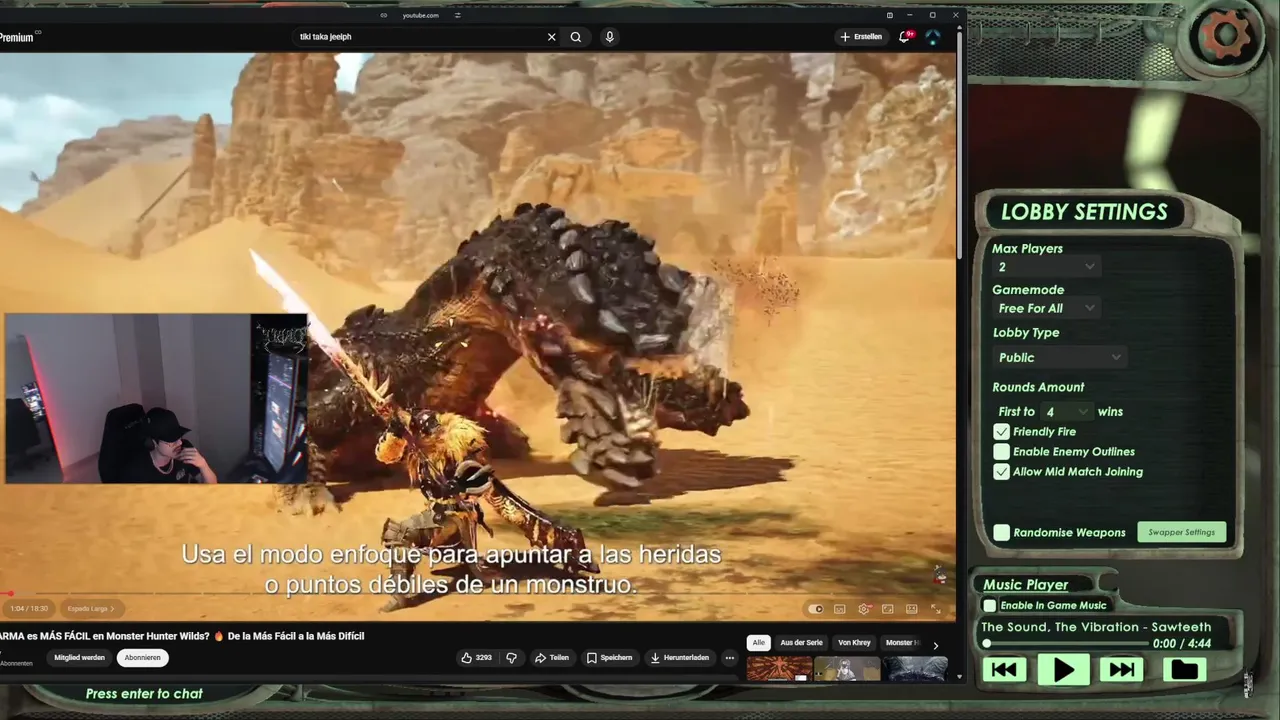Viewport: 1280px width, 720px height.
Task: Click the Press enter to chat box
Action: [144, 694]
